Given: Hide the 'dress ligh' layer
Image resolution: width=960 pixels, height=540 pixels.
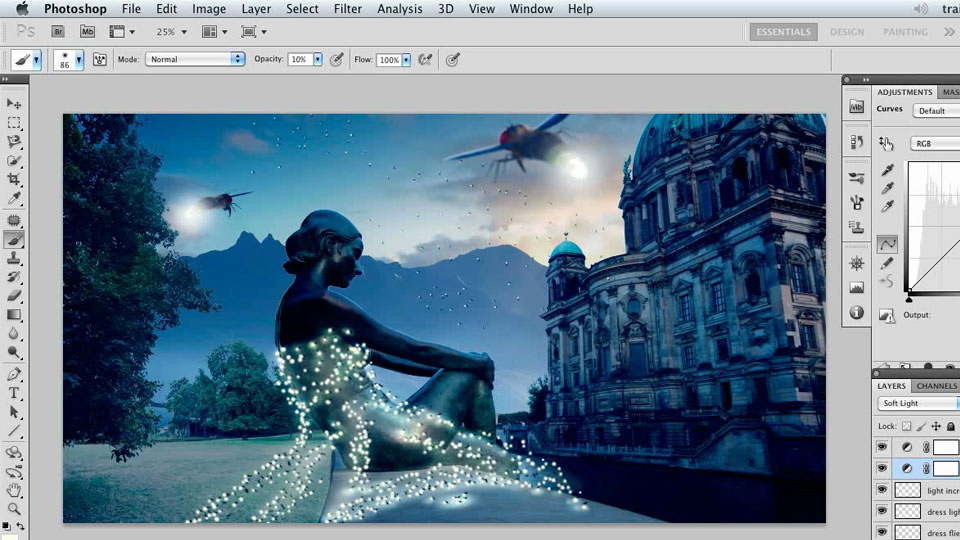Looking at the screenshot, I should click(882, 511).
